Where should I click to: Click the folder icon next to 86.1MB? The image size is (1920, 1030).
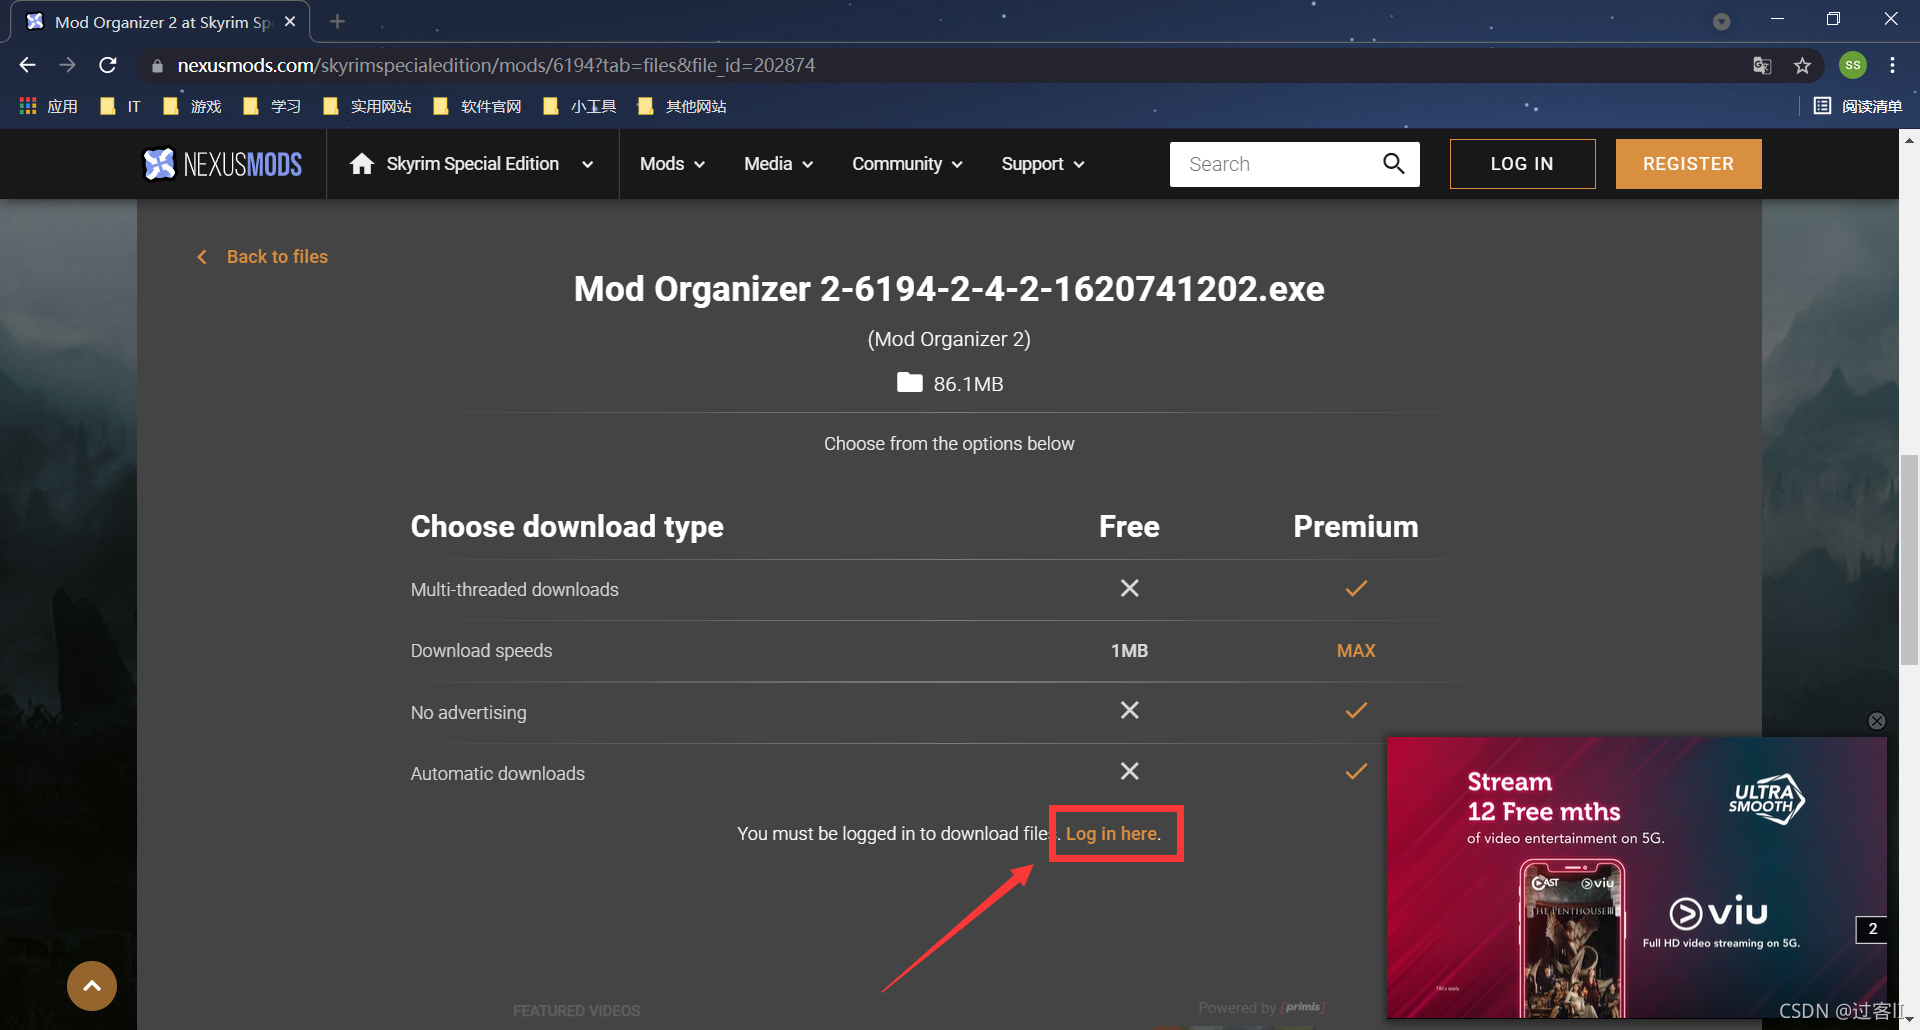[x=909, y=382]
